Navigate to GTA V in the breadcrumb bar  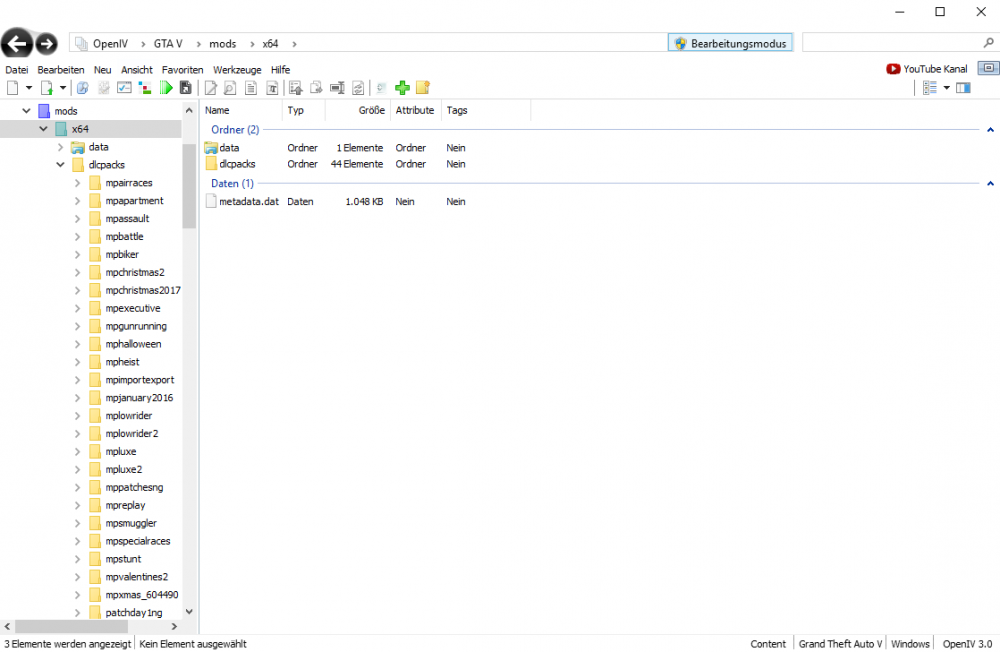coord(165,43)
